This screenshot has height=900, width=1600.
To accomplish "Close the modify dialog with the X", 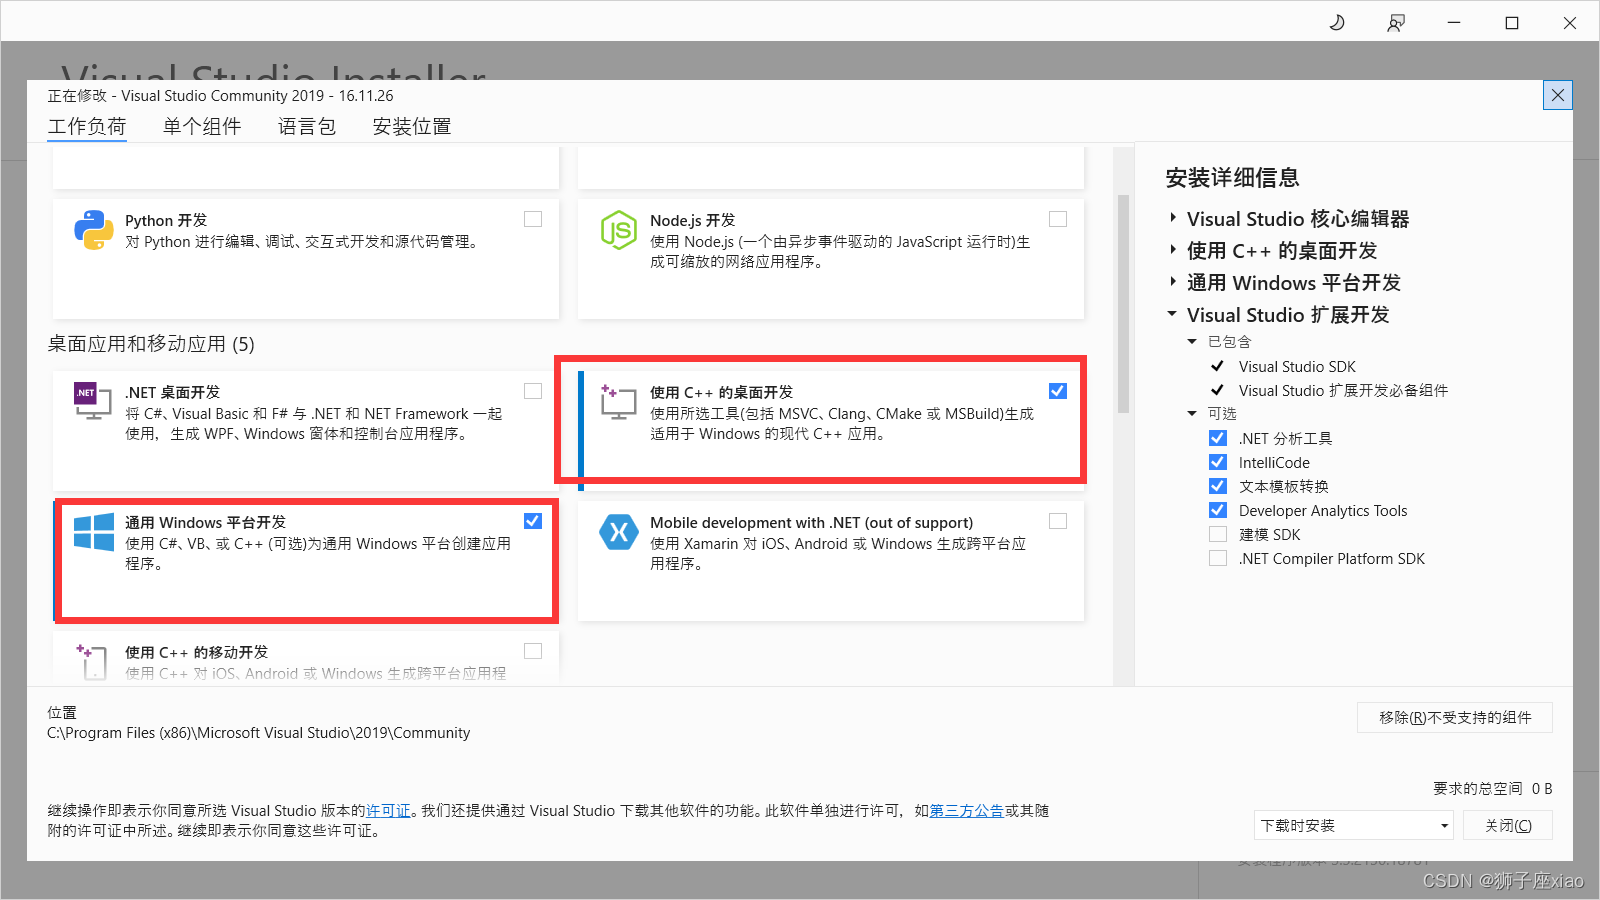I will (x=1558, y=95).
